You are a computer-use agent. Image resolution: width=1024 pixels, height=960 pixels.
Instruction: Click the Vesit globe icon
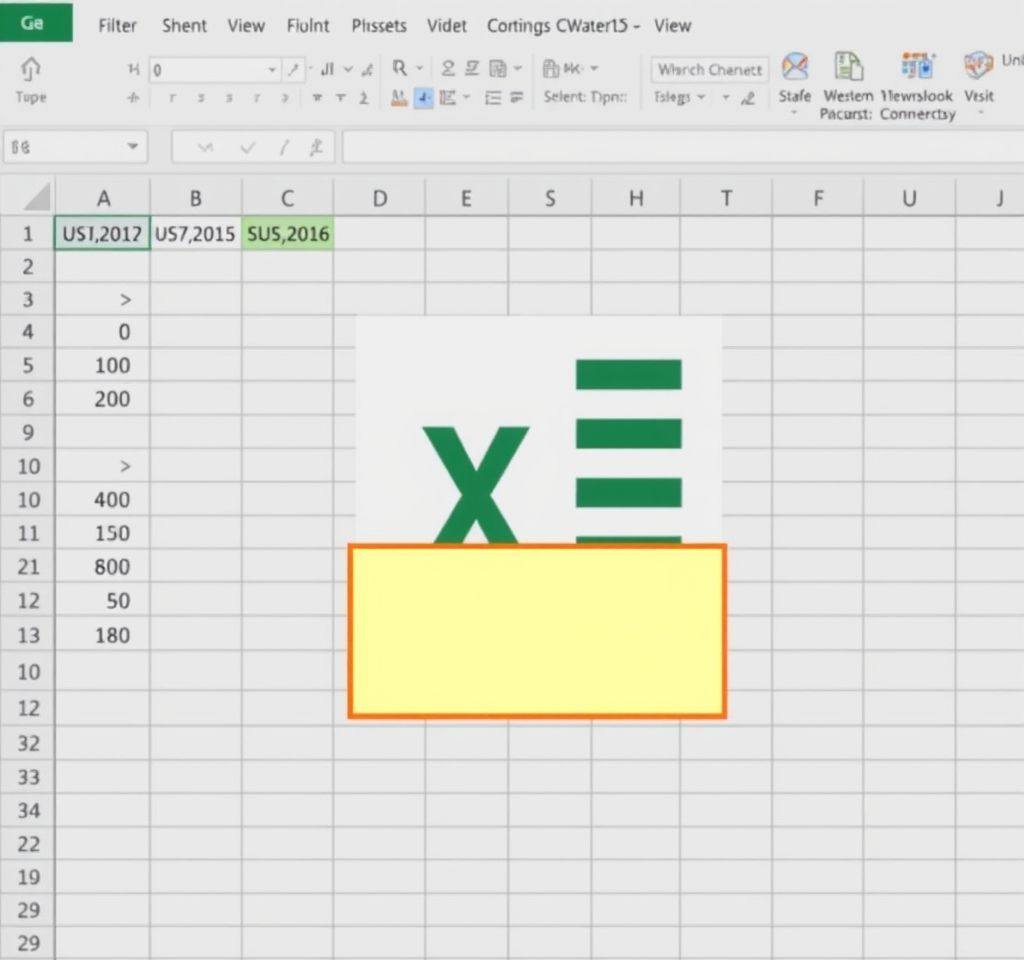pos(978,67)
